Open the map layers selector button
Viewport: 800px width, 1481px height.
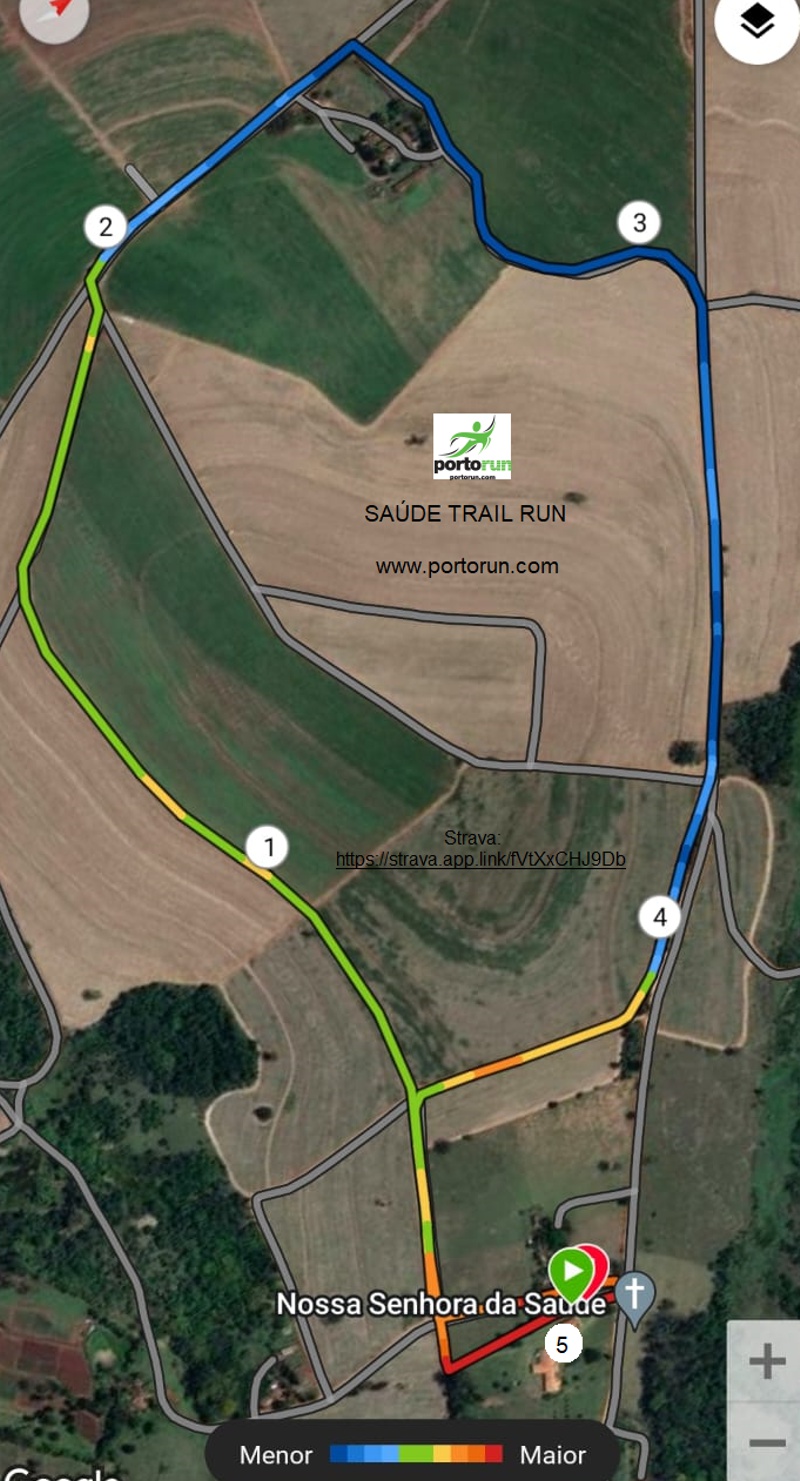coord(757,22)
